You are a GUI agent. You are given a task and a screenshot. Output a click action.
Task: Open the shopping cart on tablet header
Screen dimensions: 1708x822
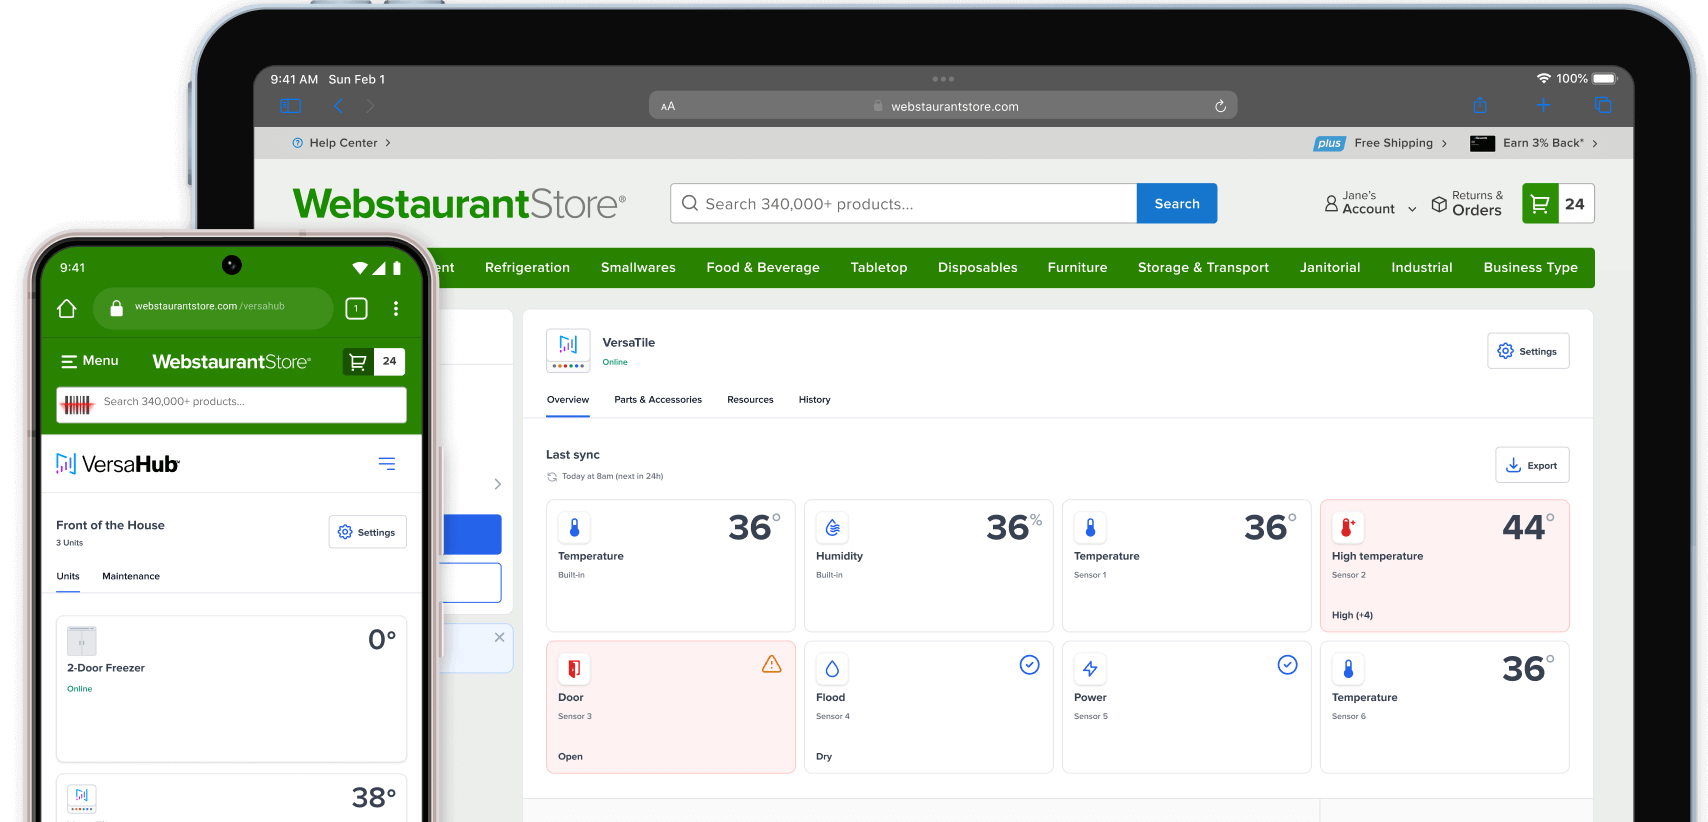click(1557, 204)
